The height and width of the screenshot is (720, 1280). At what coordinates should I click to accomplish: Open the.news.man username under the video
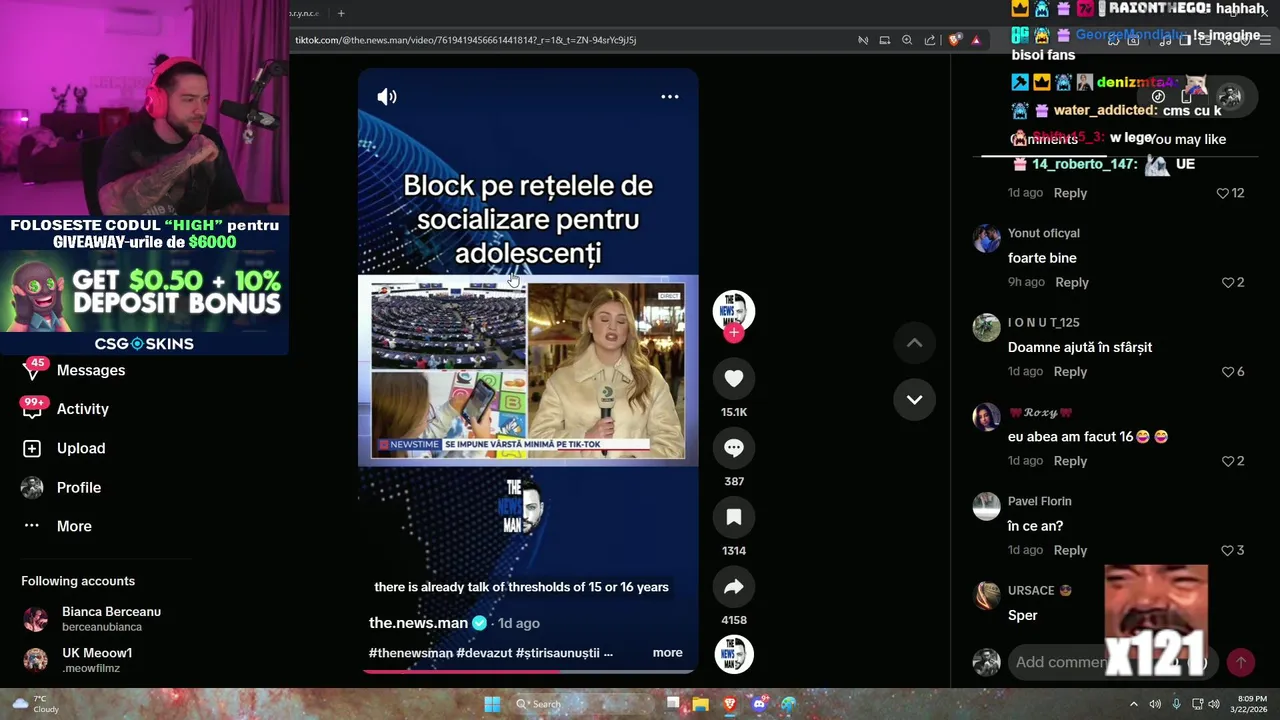[418, 623]
